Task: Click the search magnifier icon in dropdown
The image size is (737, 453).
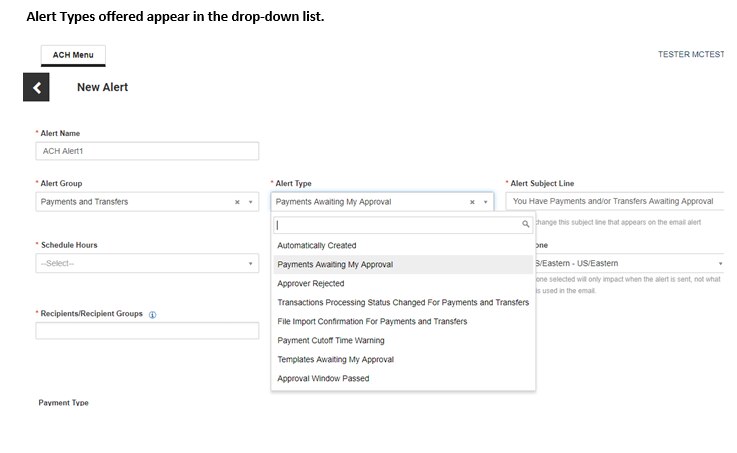Action: (x=526, y=225)
